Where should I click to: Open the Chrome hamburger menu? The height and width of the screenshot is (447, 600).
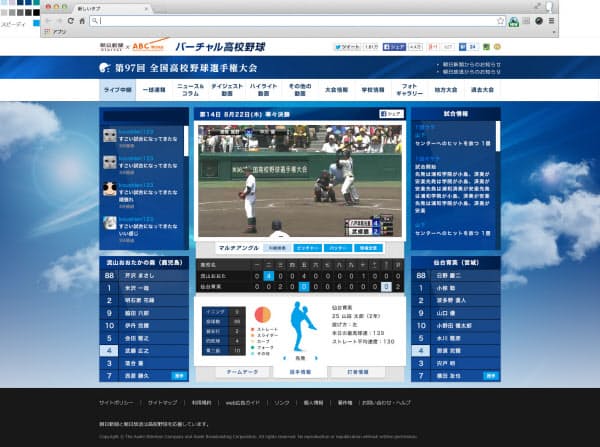551,20
